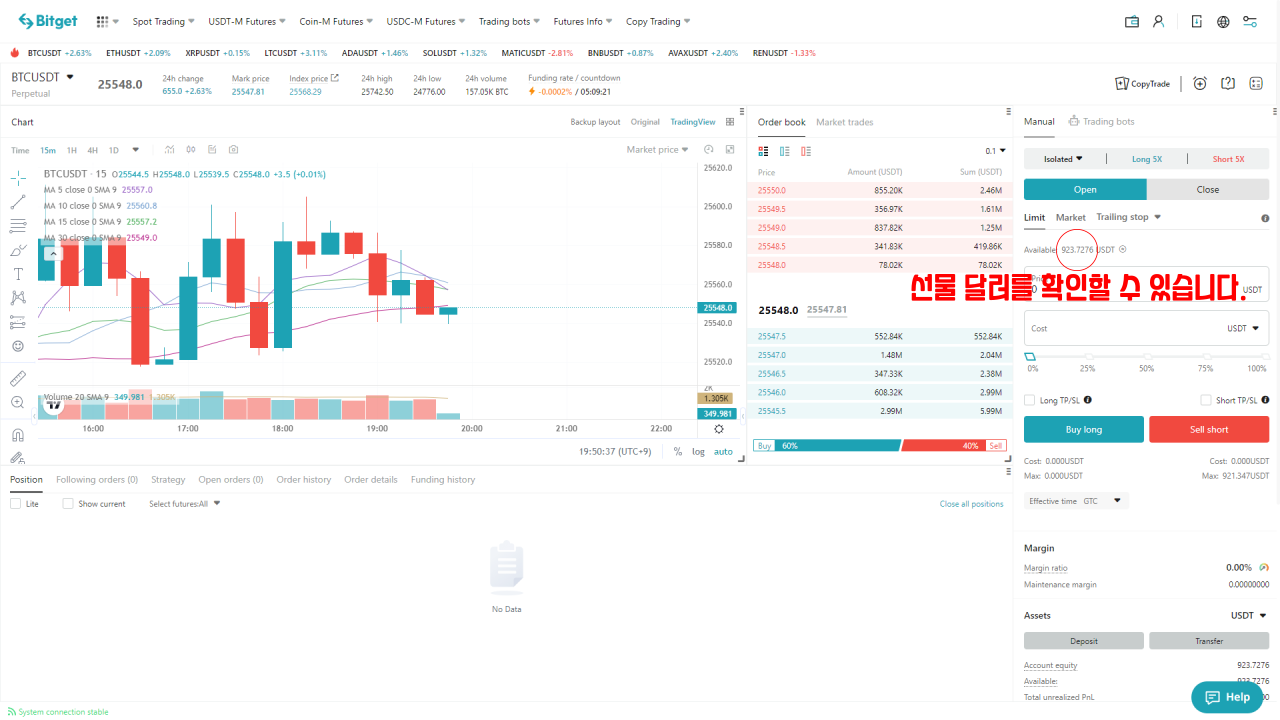1280x720 pixels.
Task: Switch to the Close position button
Action: [1208, 189]
